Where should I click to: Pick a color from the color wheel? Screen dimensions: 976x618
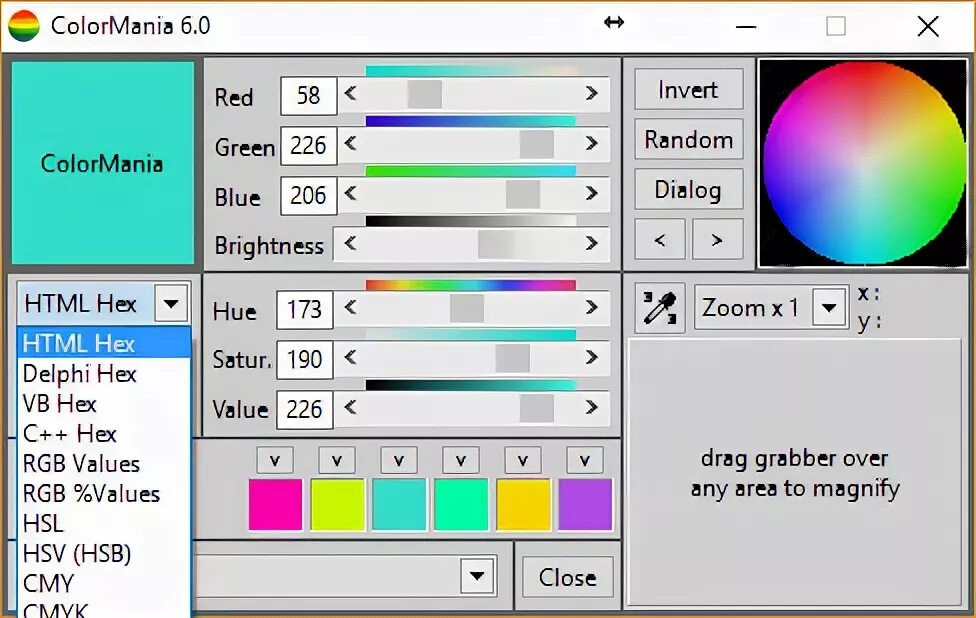(x=864, y=163)
